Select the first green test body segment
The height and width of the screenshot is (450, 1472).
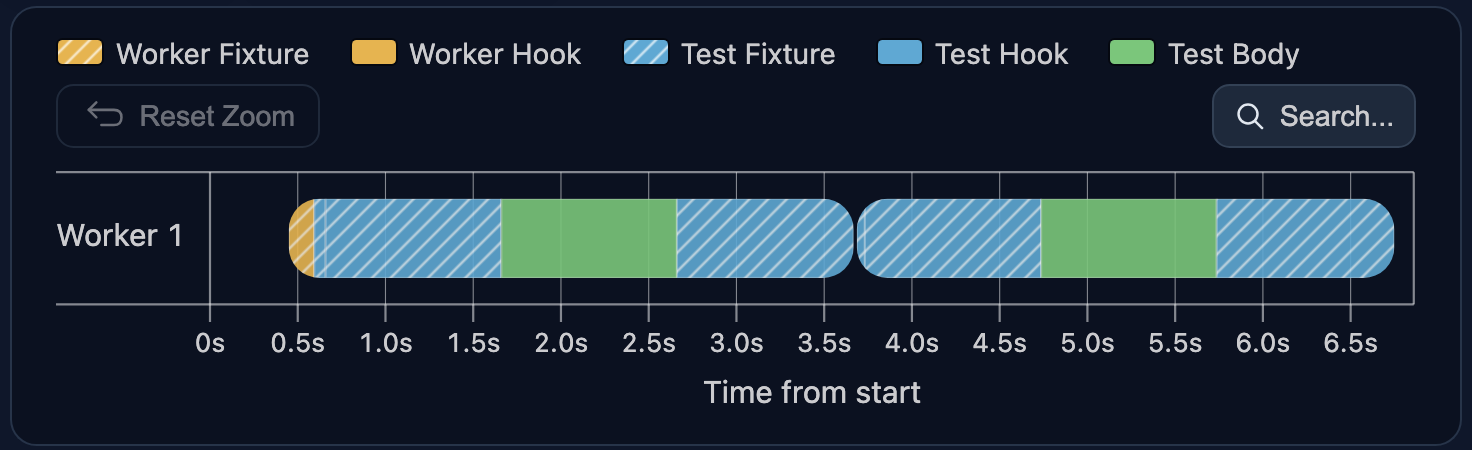pyautogui.click(x=589, y=238)
